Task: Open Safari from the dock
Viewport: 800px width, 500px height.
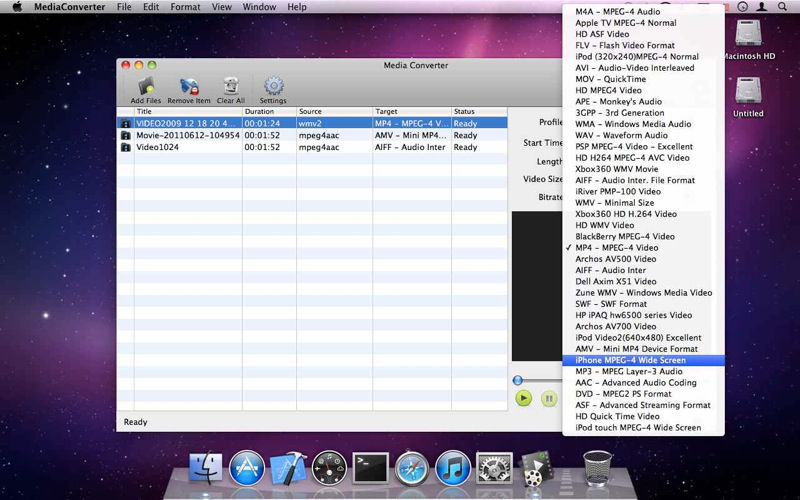Action: (412, 467)
